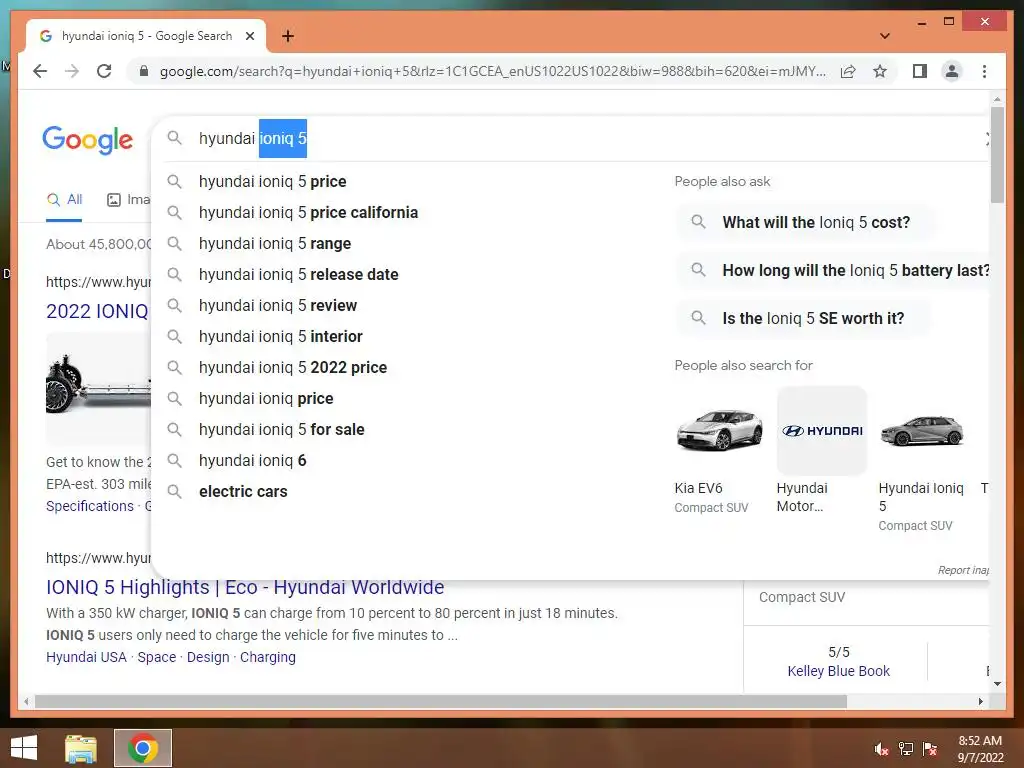
Task: Open the 2022 IONIQ result title link
Action: (x=97, y=311)
